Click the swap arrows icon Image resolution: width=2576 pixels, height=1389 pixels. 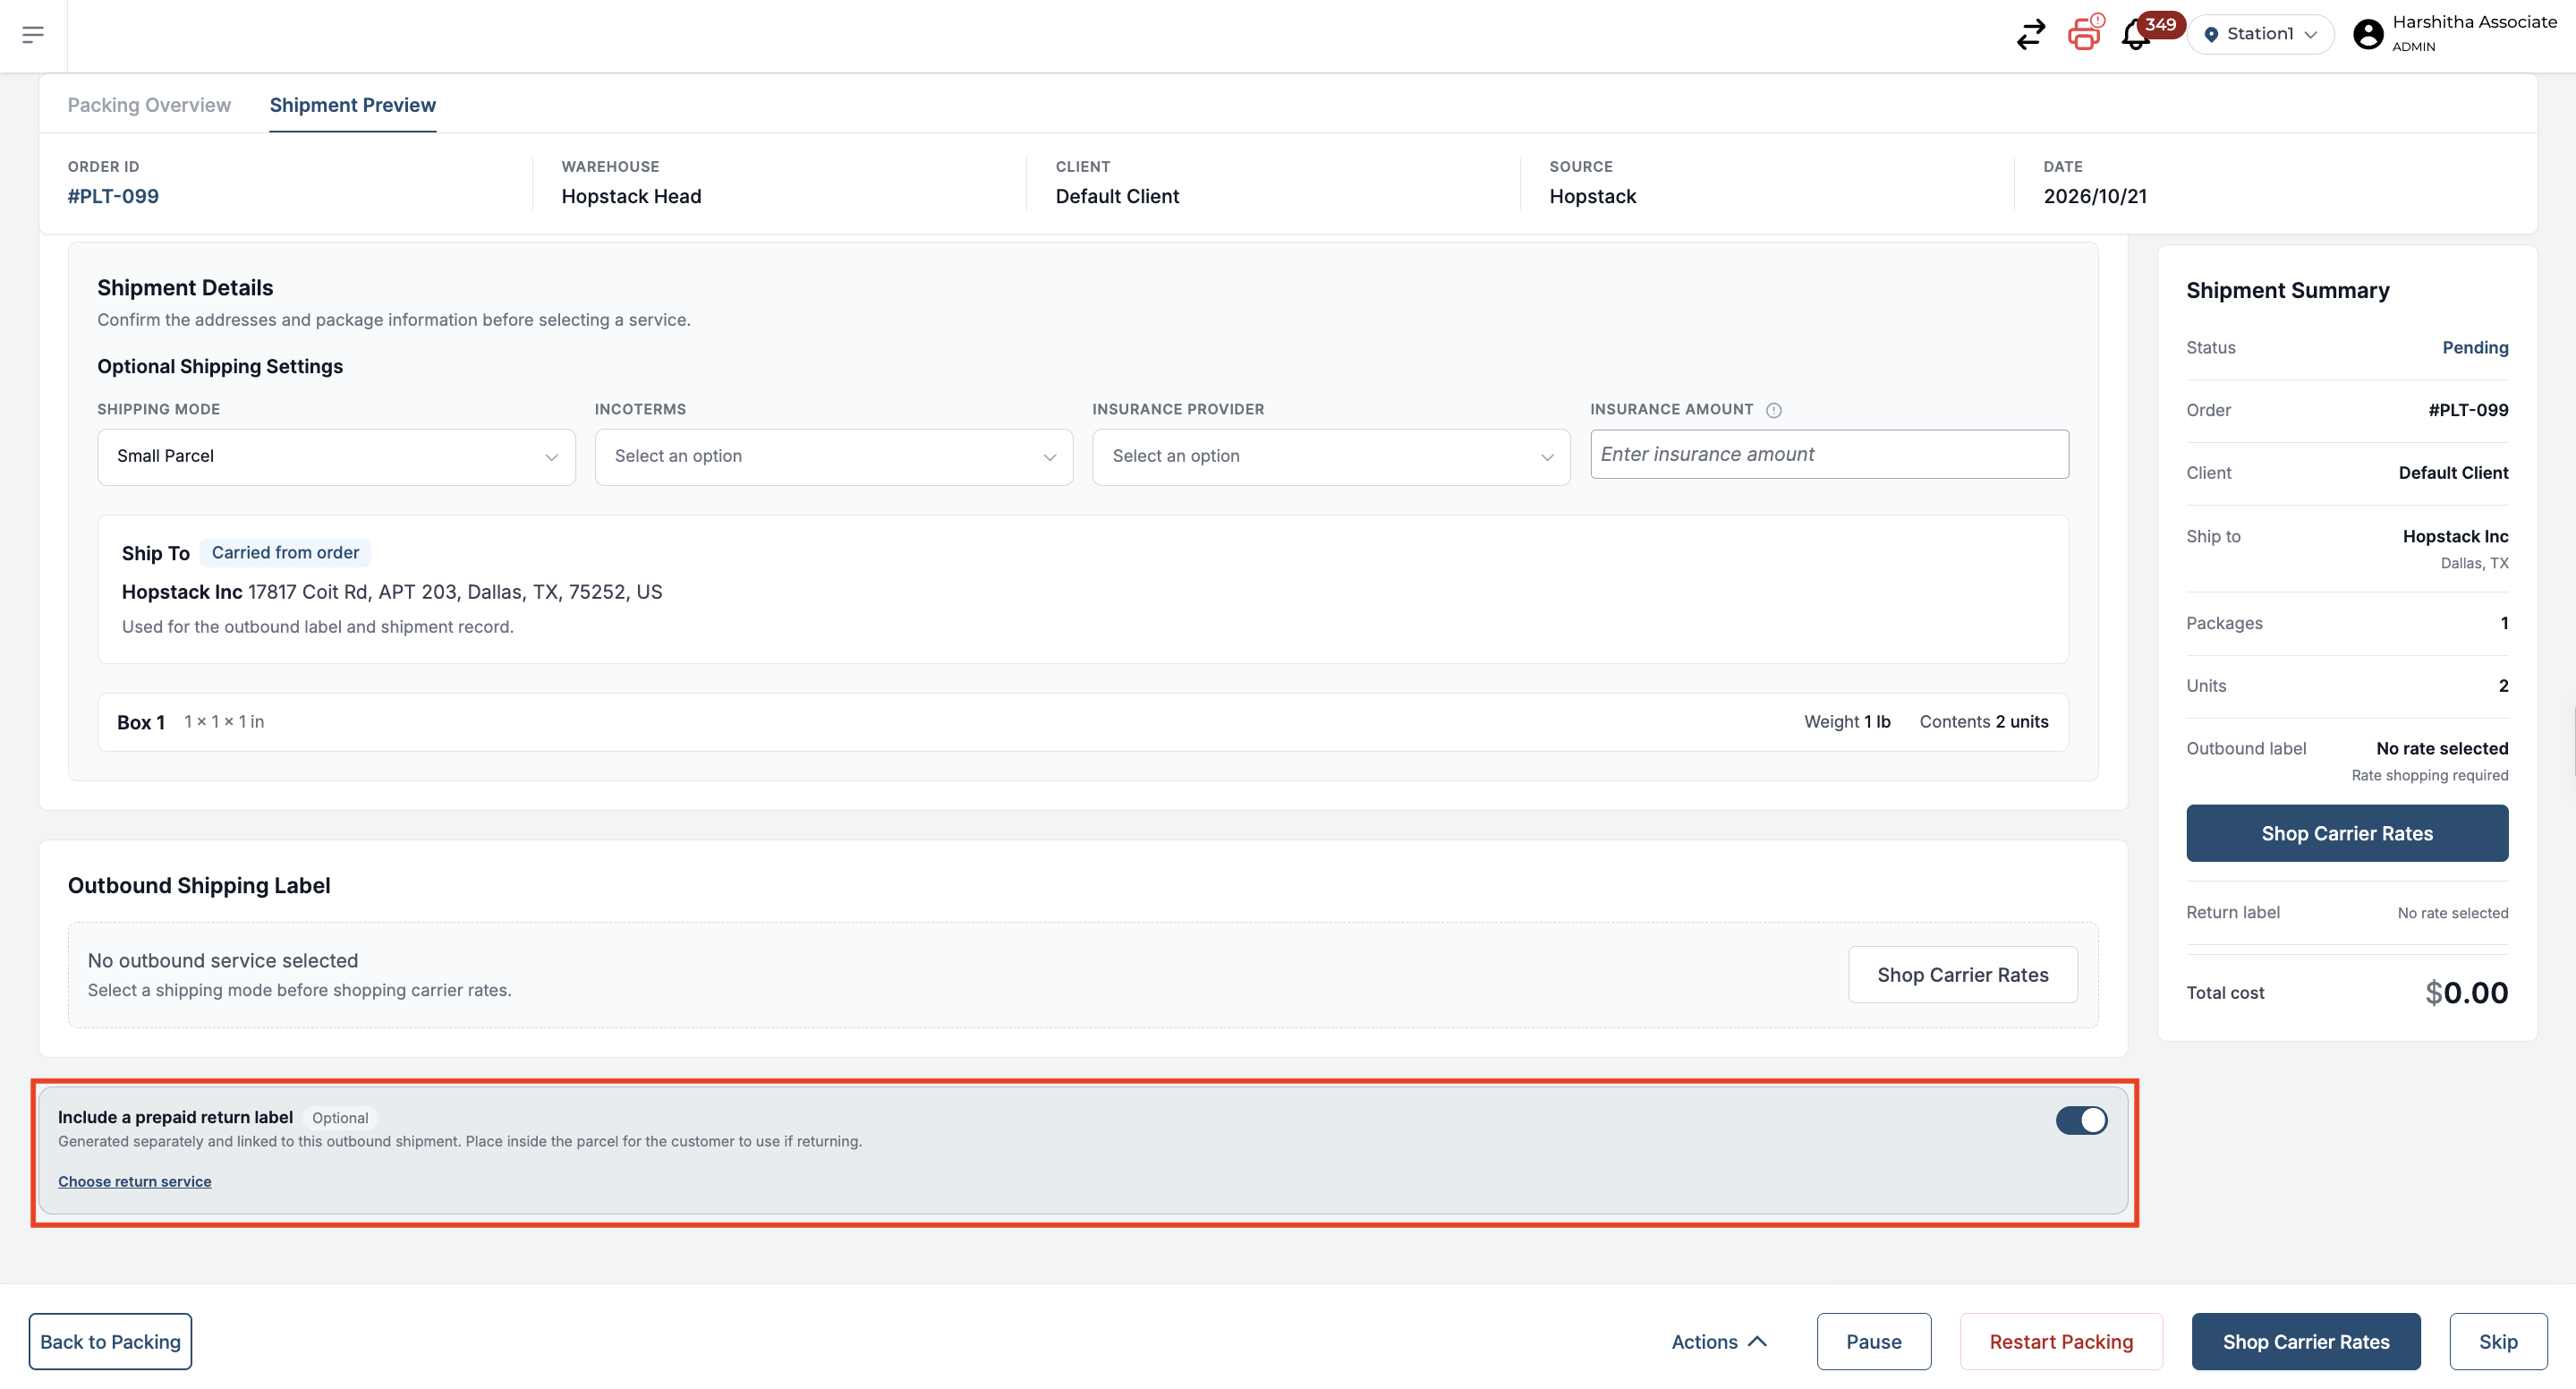2031,35
